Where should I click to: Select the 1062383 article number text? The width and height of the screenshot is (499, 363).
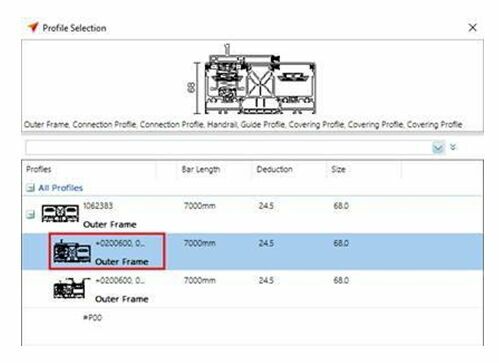pos(98,206)
